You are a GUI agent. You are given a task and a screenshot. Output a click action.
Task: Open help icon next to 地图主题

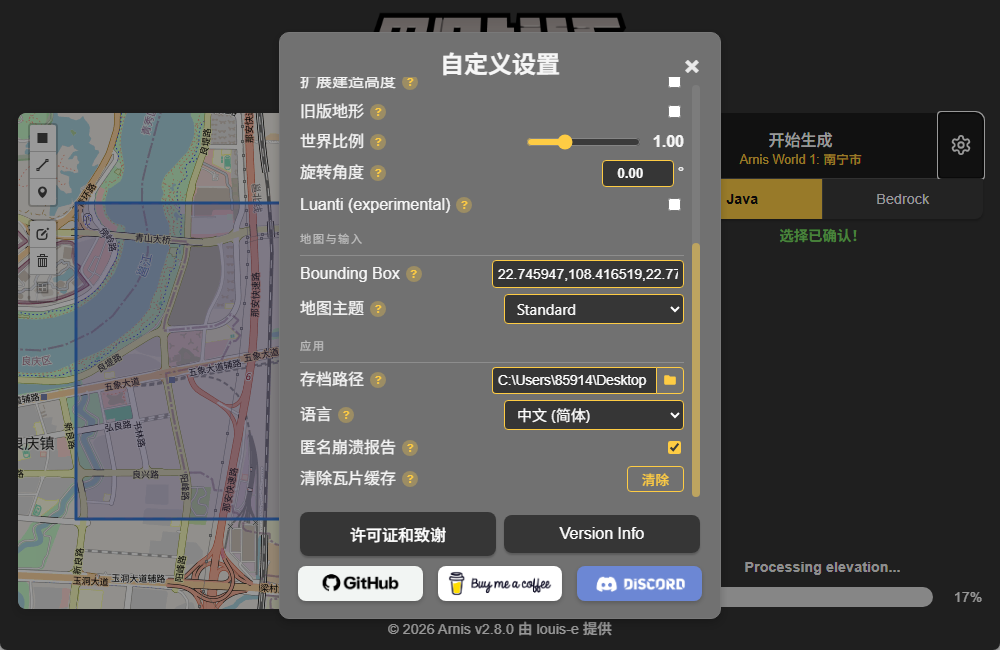pos(378,309)
